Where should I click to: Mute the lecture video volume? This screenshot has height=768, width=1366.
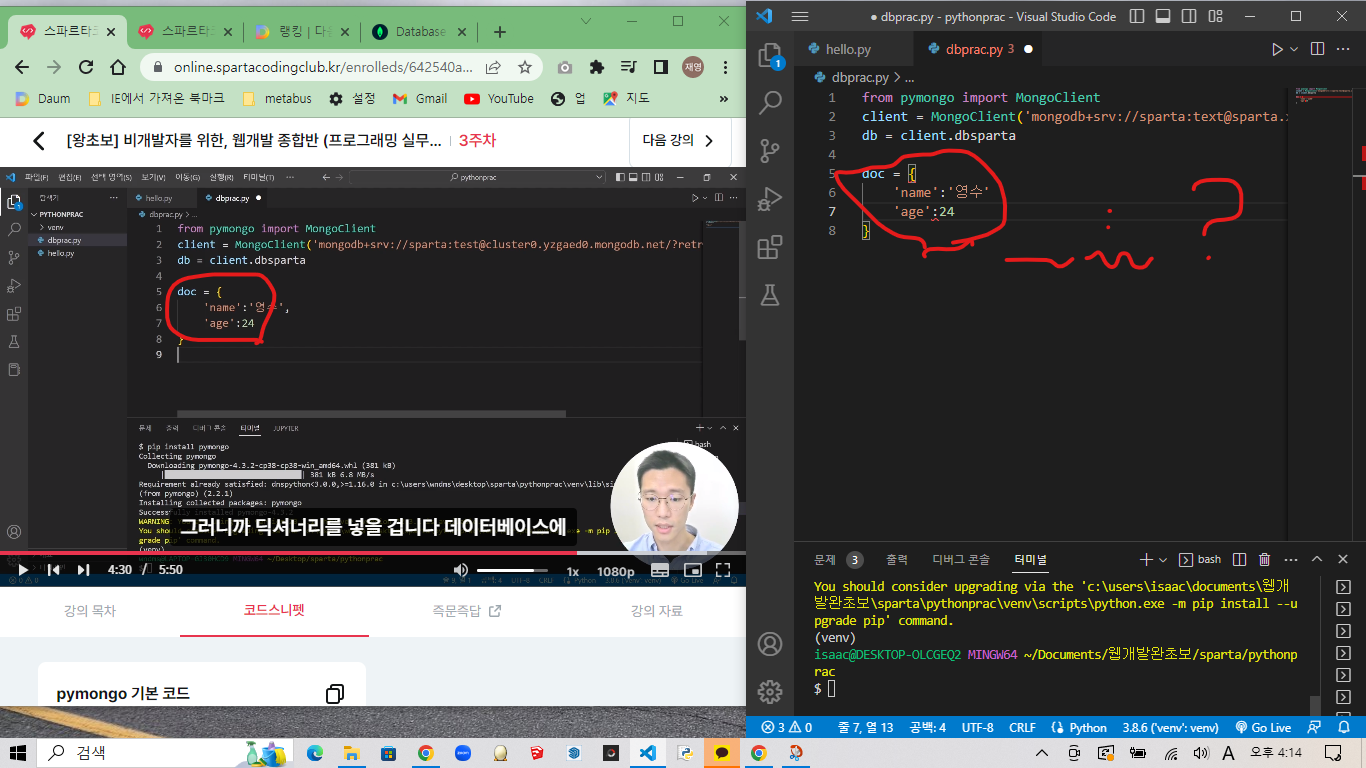[461, 570]
